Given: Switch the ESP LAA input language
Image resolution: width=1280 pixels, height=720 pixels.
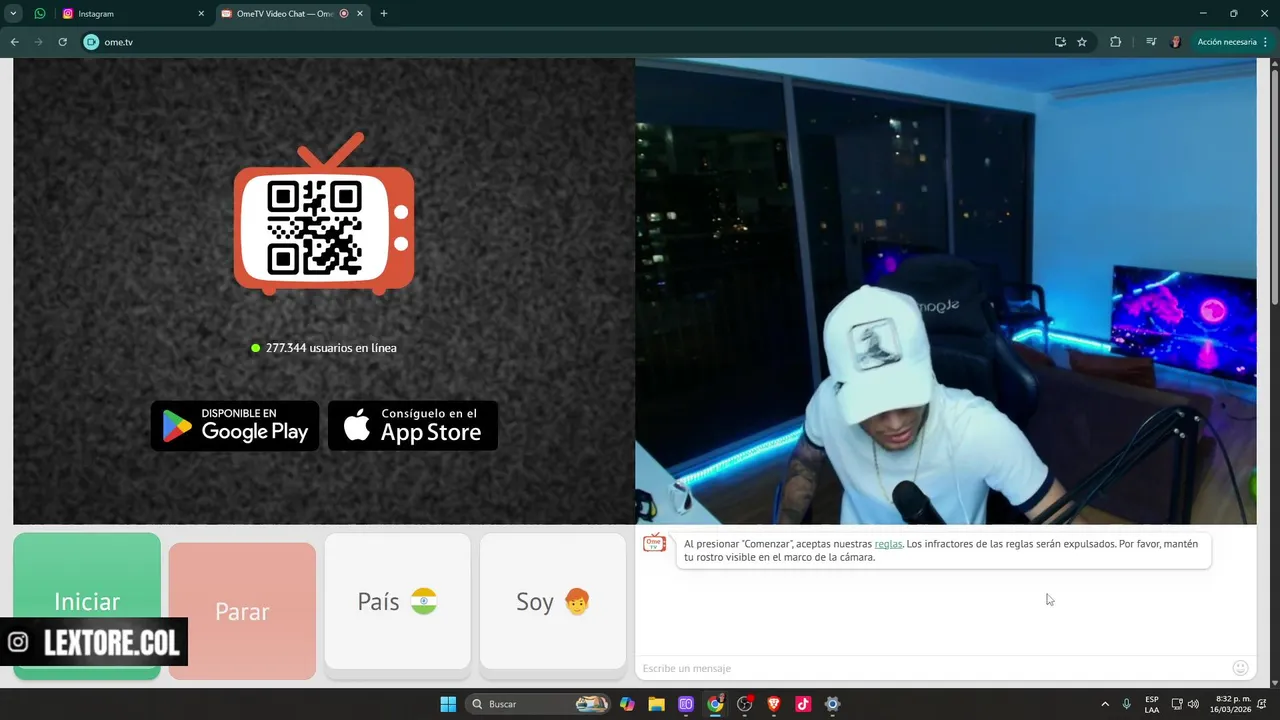Looking at the screenshot, I should pos(1152,704).
